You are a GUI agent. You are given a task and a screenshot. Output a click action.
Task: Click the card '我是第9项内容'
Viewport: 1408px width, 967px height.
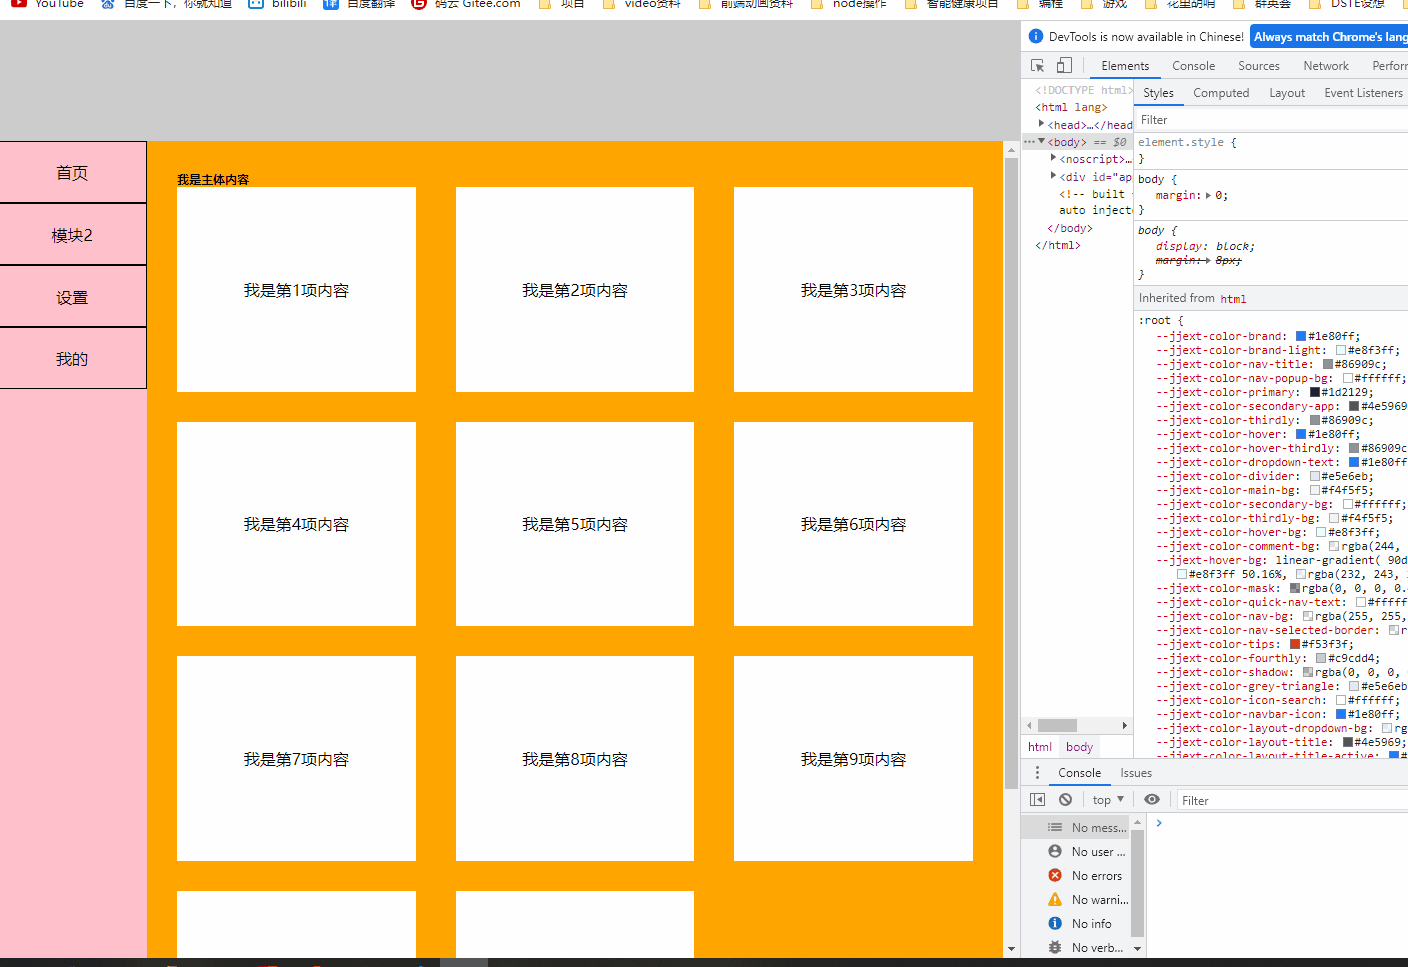(853, 759)
